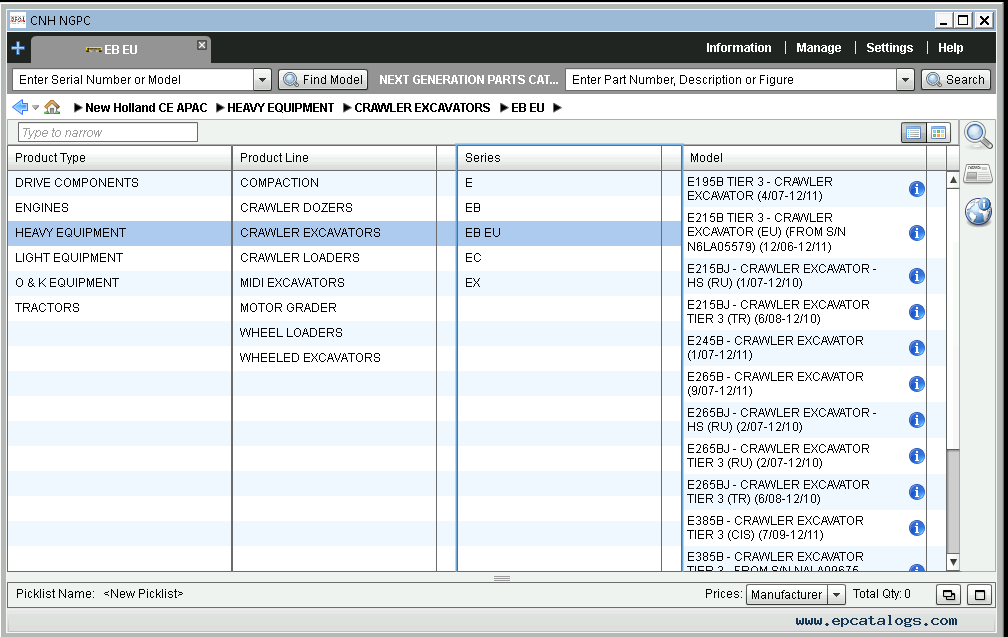The image size is (1008, 637).
Task: Select MIDI EXCAVATORS product line
Action: point(334,283)
